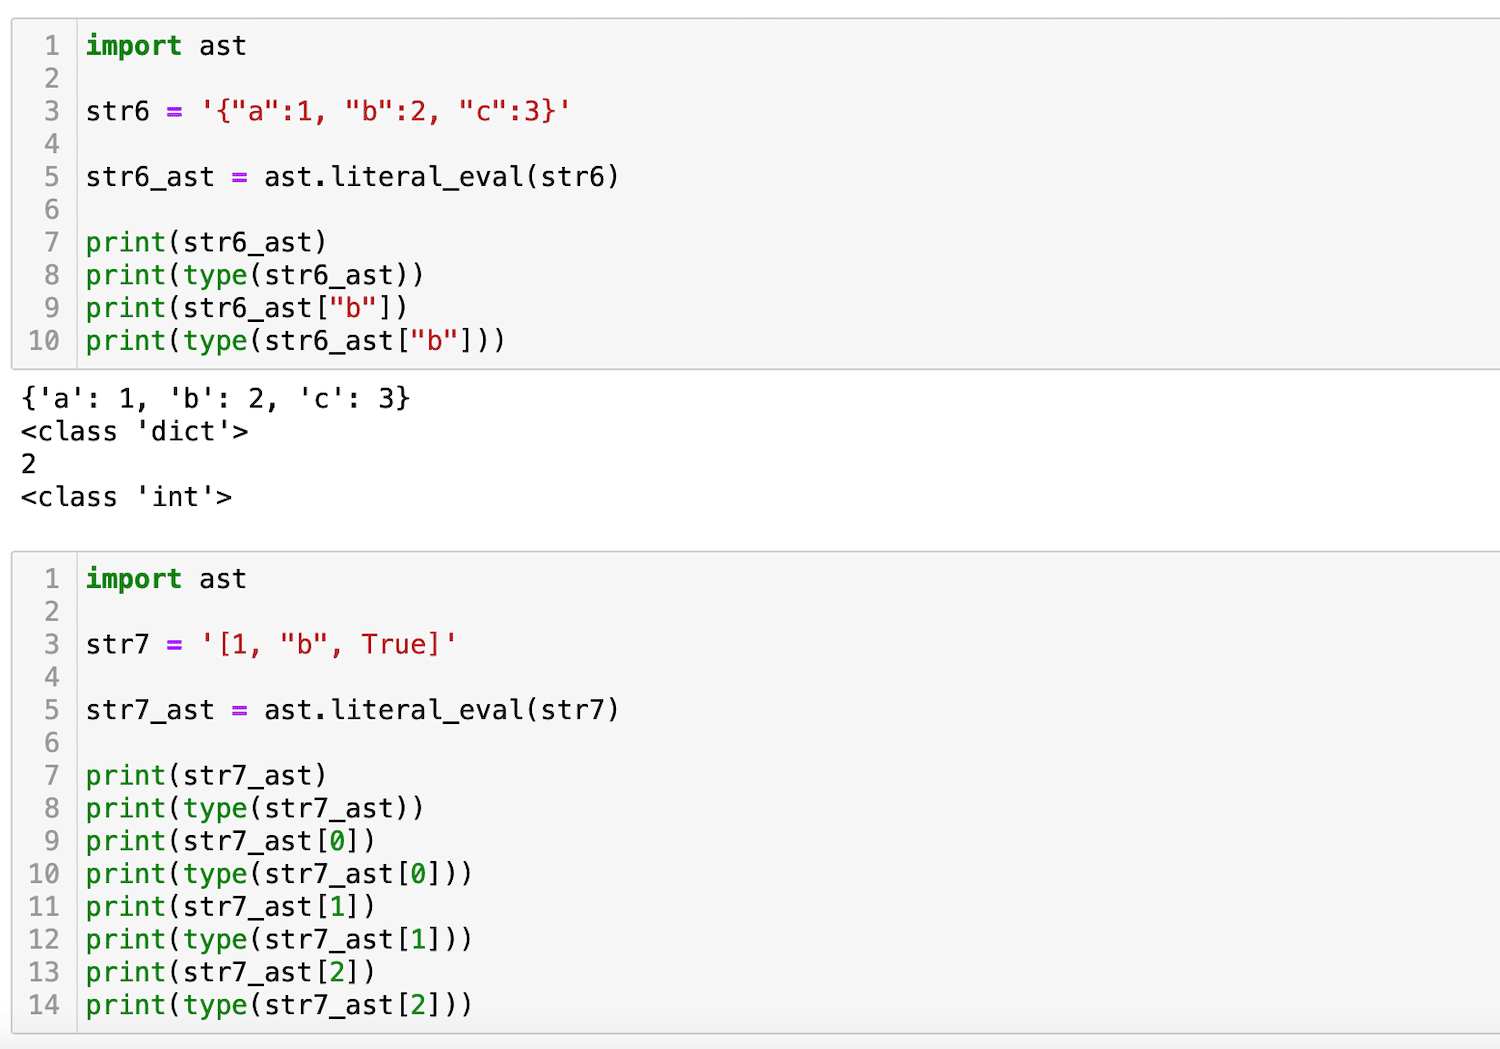Click last line print(type(str7_ast[2]))
This screenshot has width=1500, height=1049.
(x=279, y=1005)
